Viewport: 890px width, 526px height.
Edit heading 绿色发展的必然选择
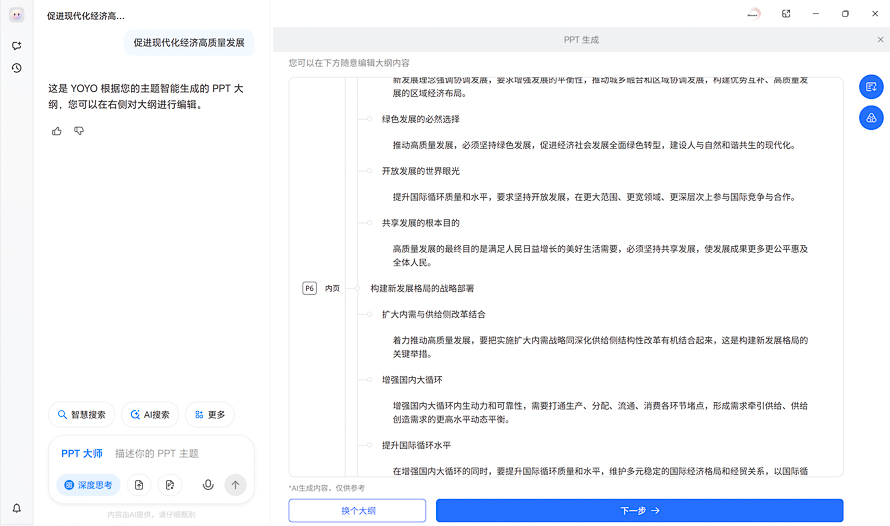[421, 119]
